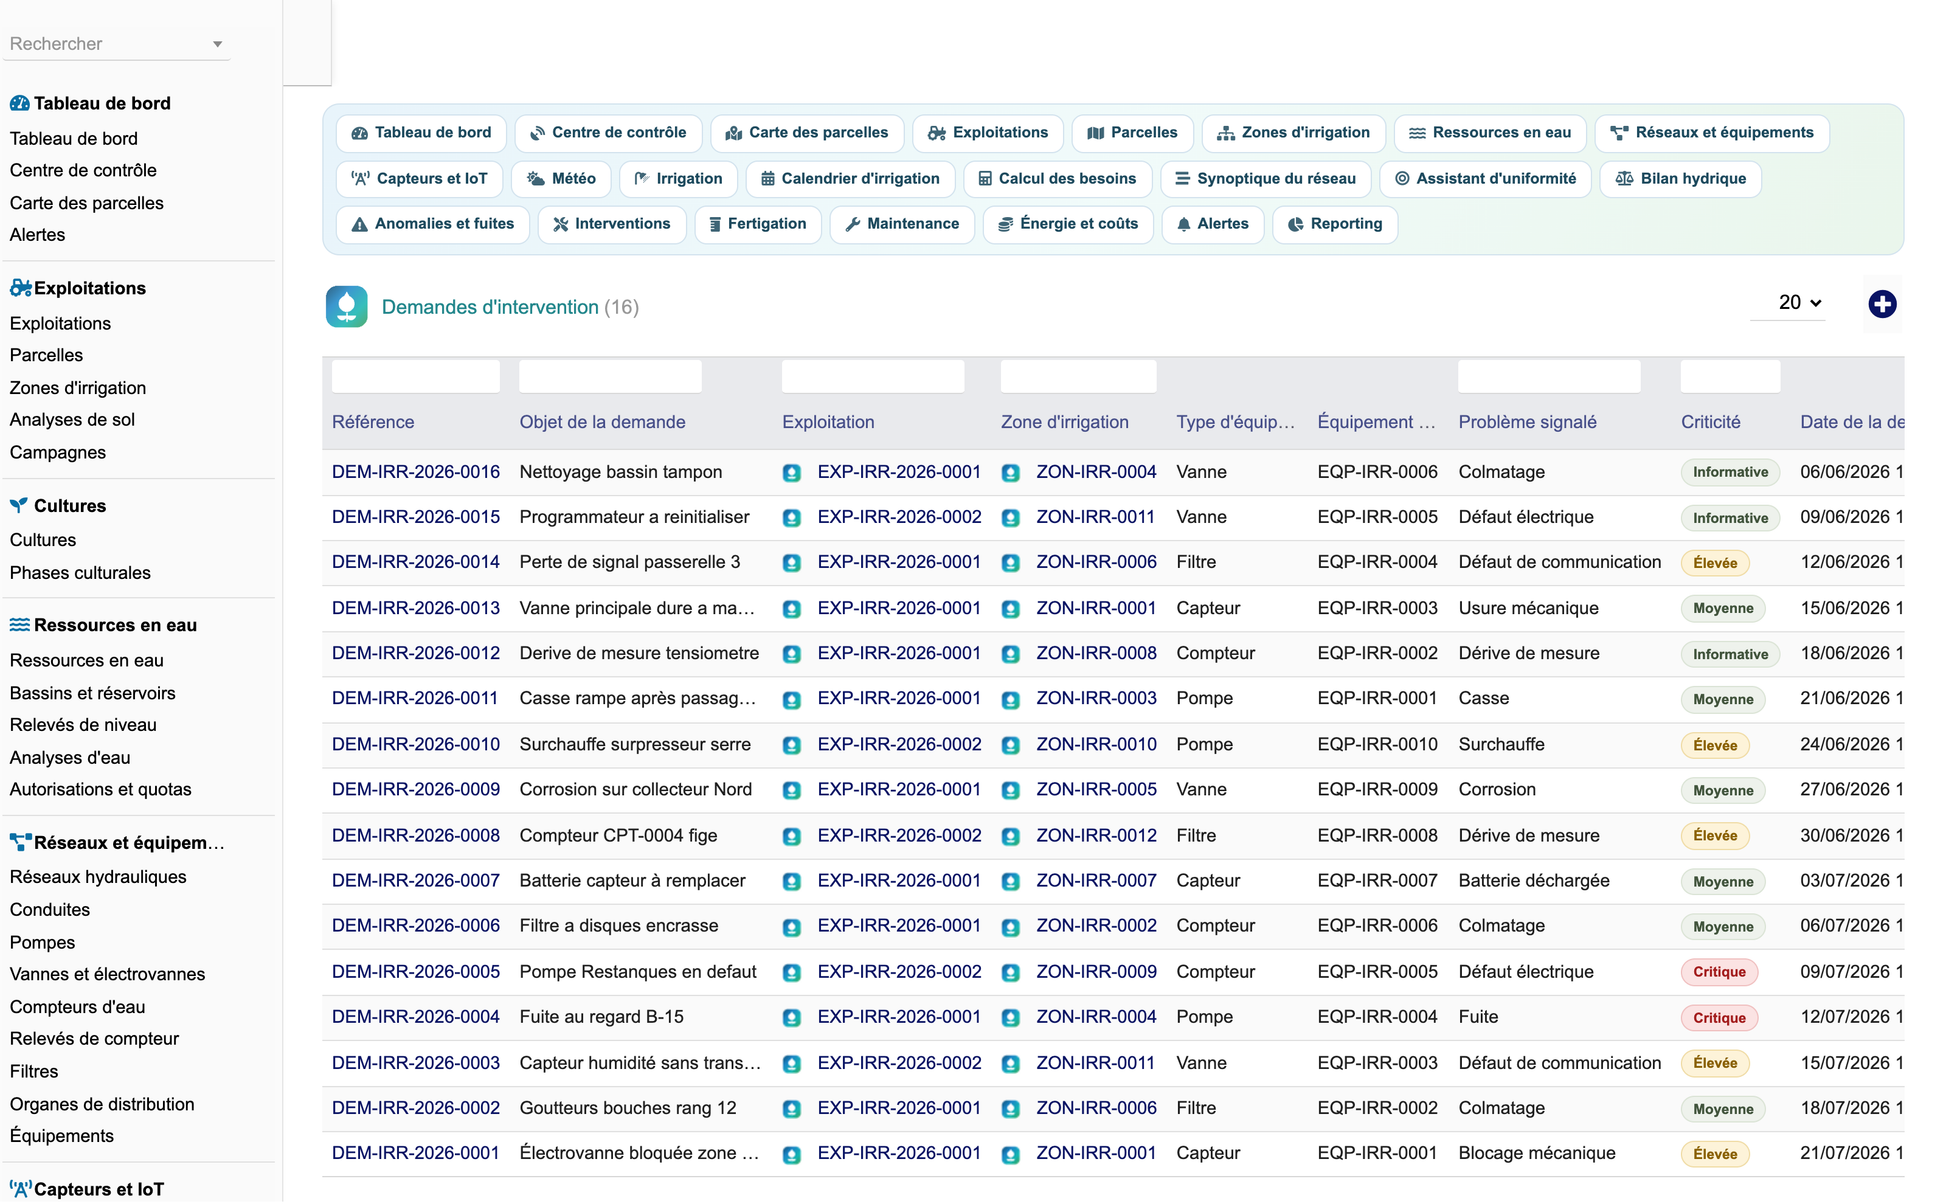Click the zone icon in row DEM-IRR-2026-0004
This screenshot has height=1204, width=1946.
(x=1011, y=1018)
